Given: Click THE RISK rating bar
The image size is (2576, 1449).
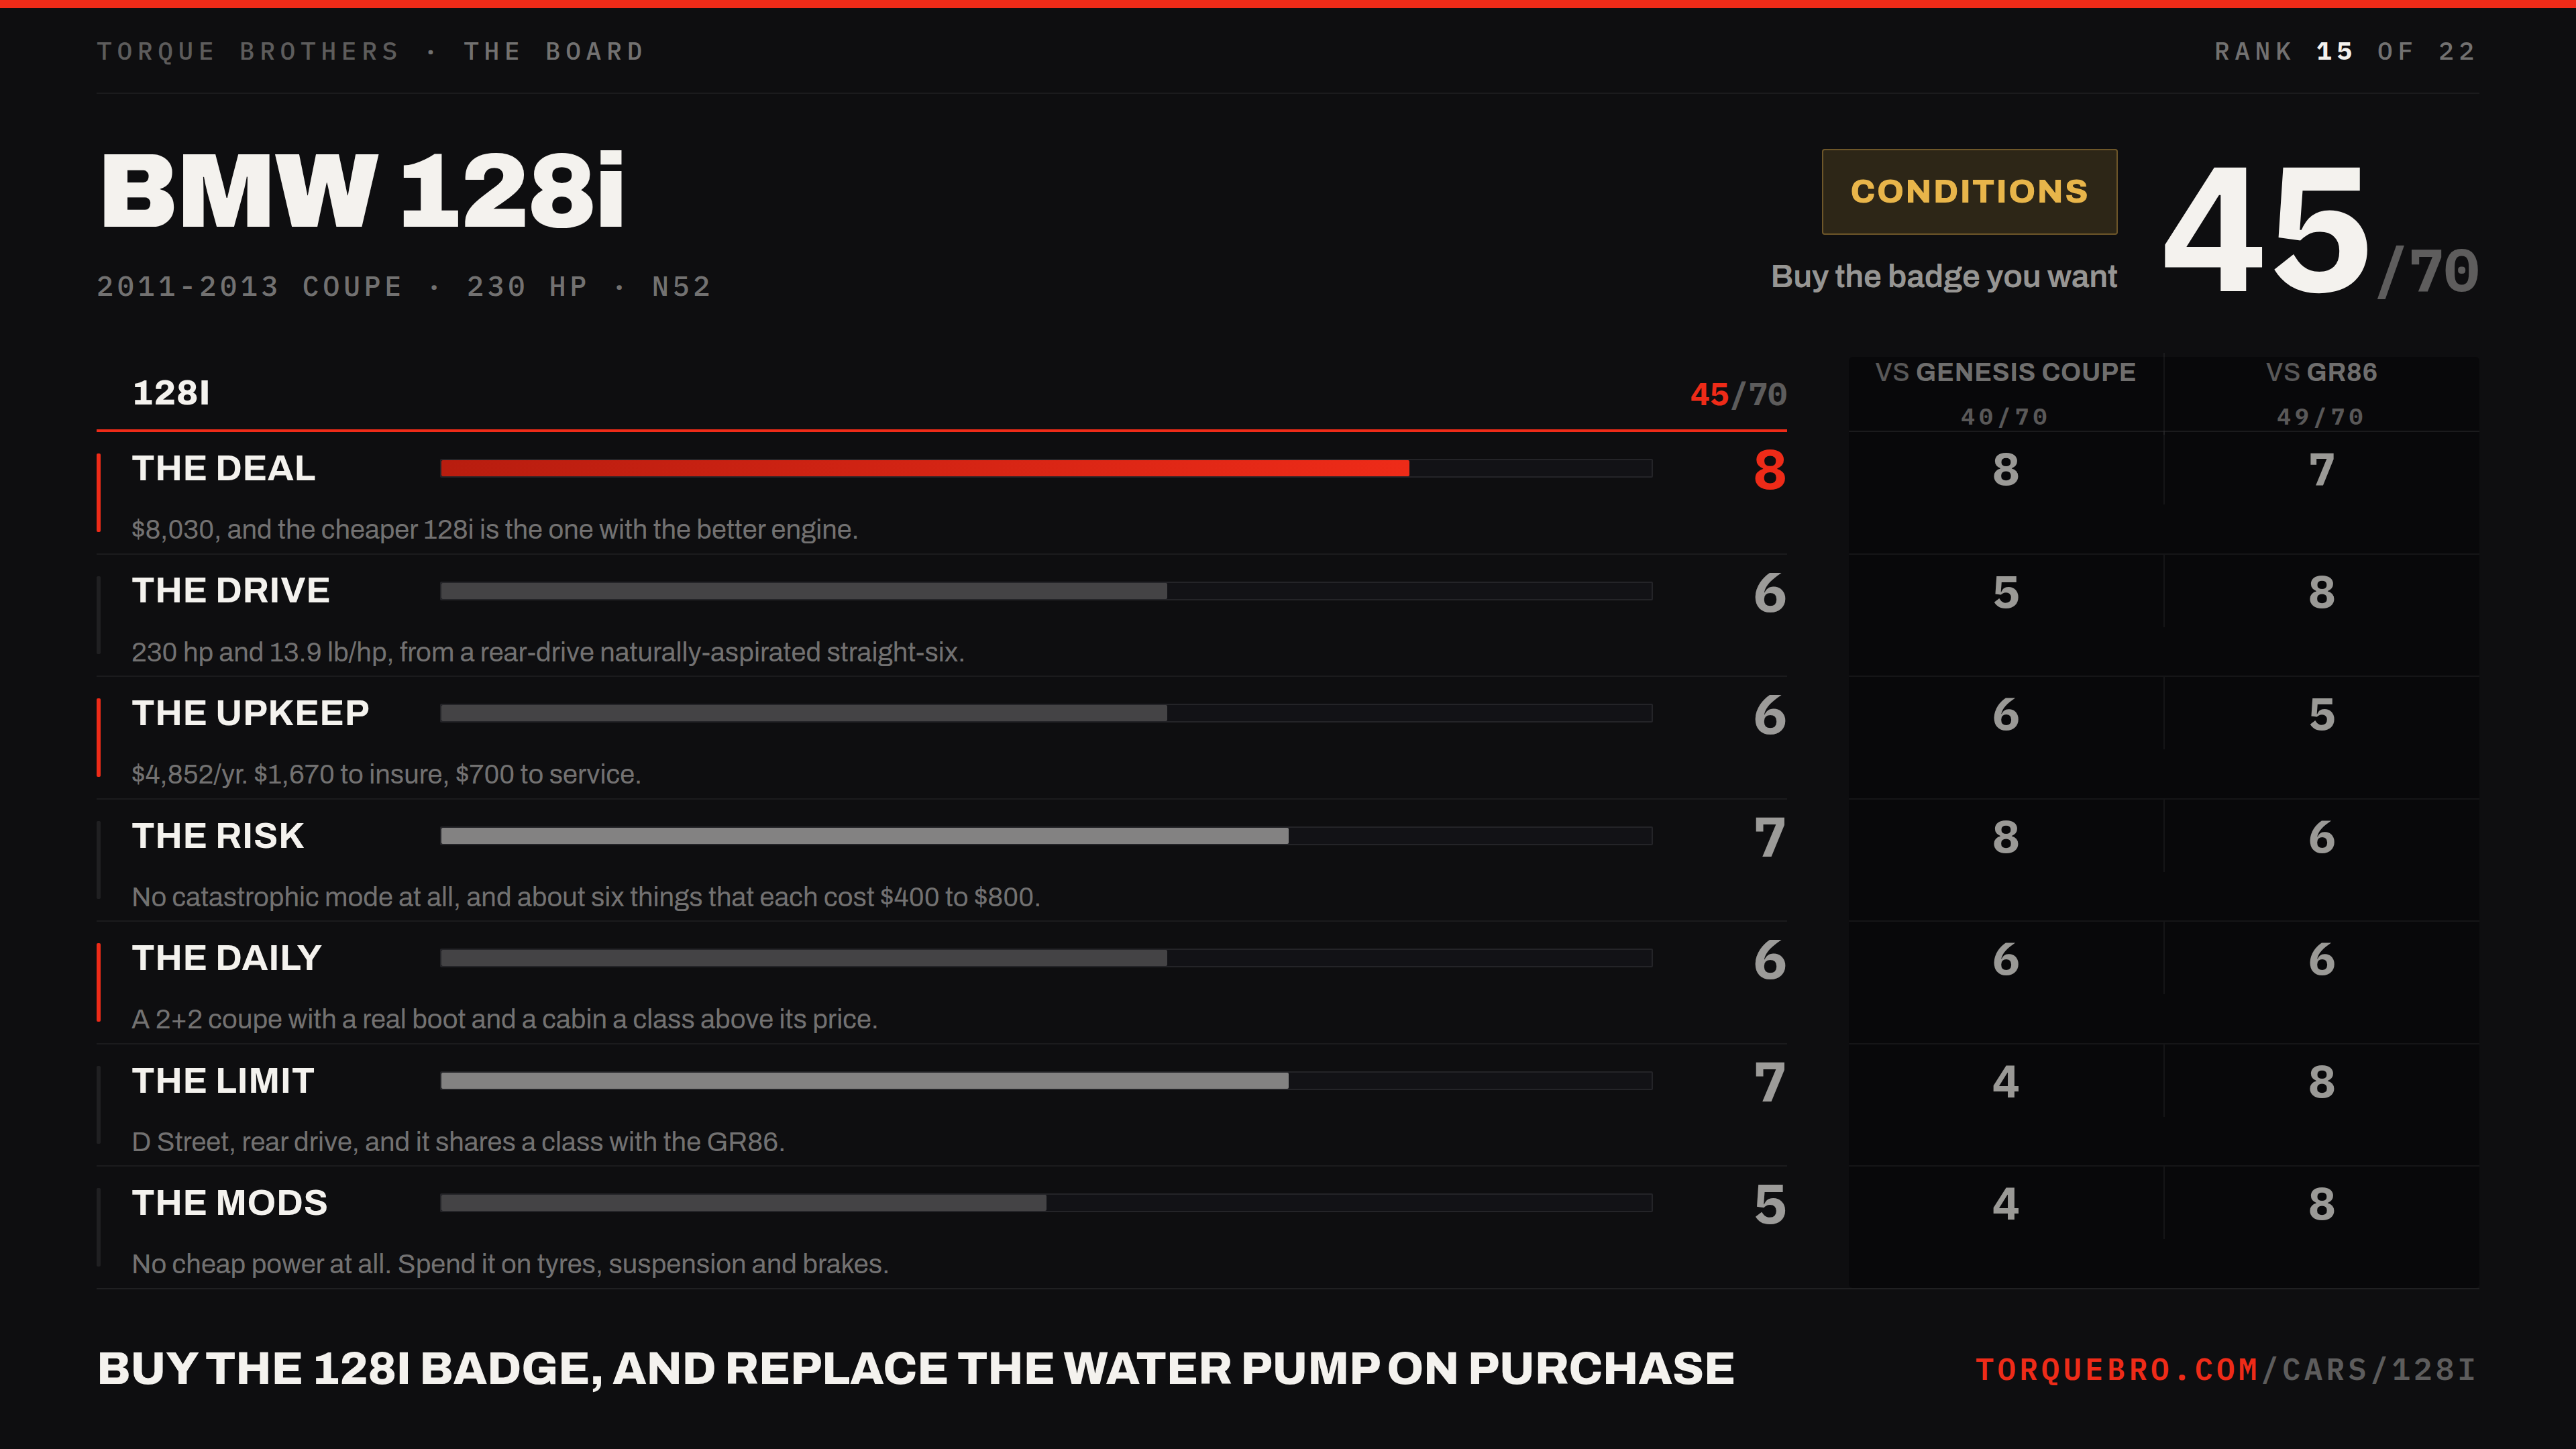Looking at the screenshot, I should 1046,836.
